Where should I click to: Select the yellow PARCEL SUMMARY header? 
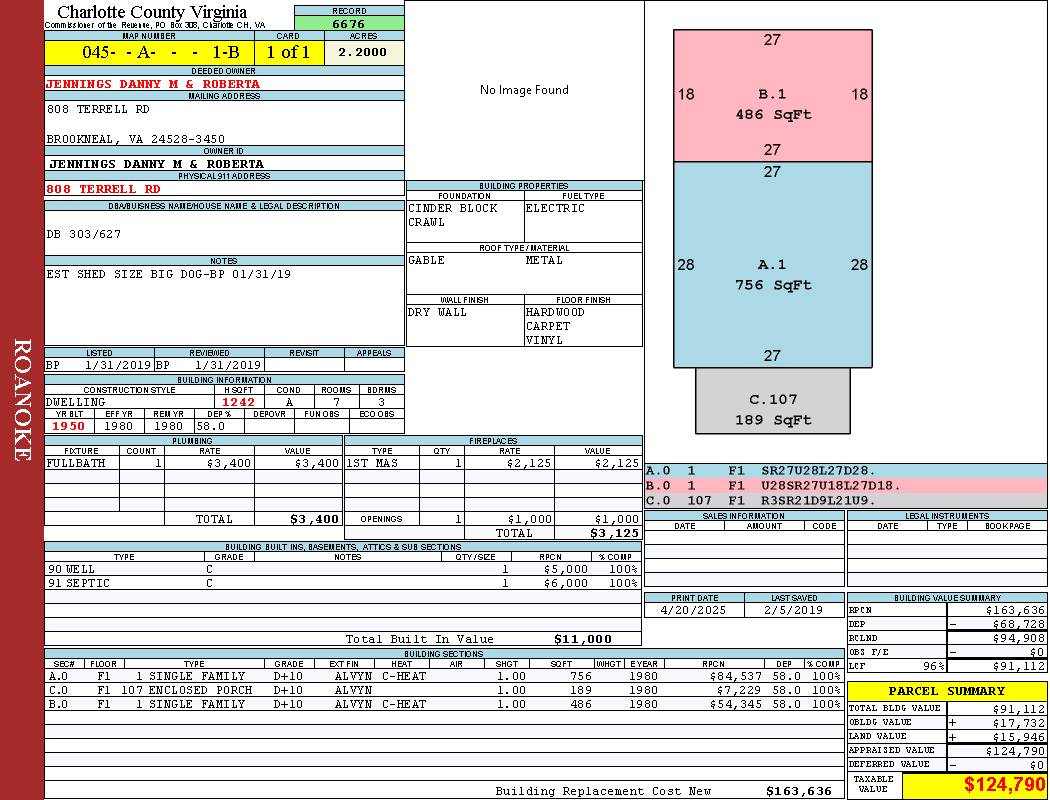[x=947, y=691]
